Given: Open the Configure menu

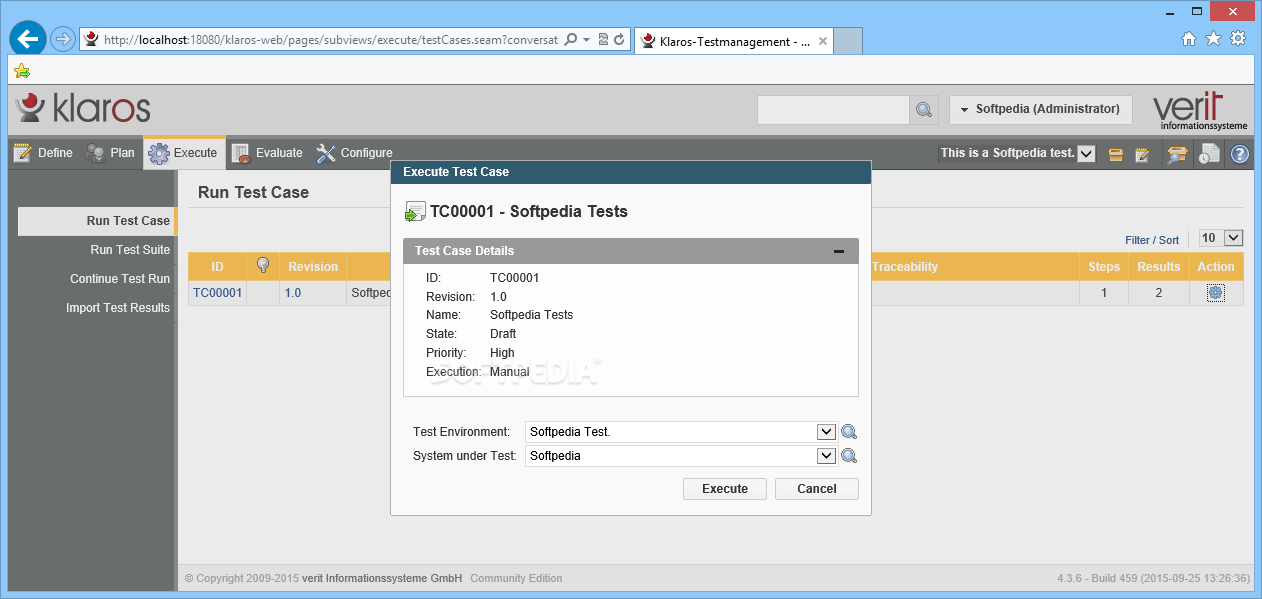Looking at the screenshot, I should point(355,153).
